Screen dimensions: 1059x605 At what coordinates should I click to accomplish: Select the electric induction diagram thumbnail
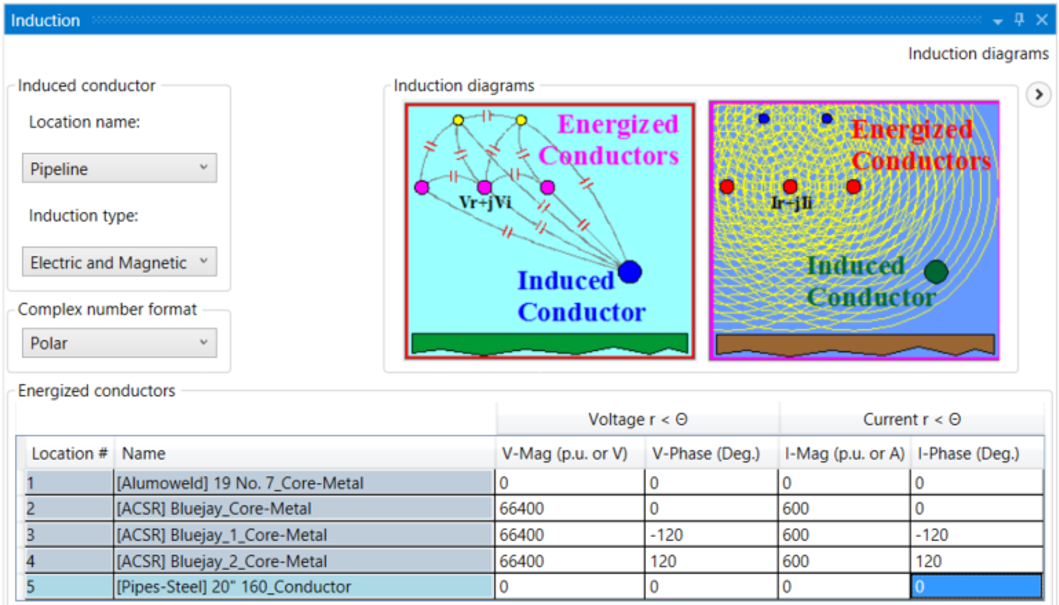click(549, 230)
